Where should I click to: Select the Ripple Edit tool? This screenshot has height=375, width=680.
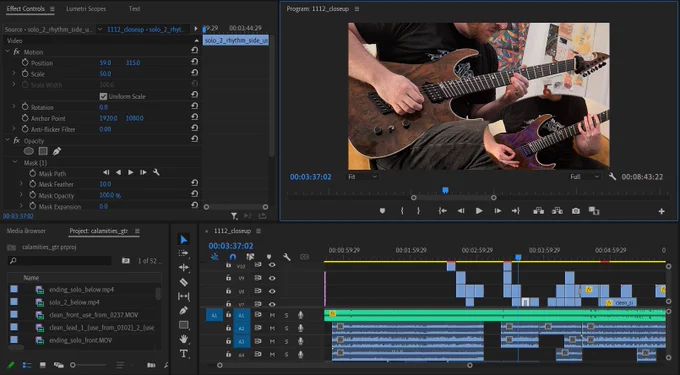coord(183,267)
